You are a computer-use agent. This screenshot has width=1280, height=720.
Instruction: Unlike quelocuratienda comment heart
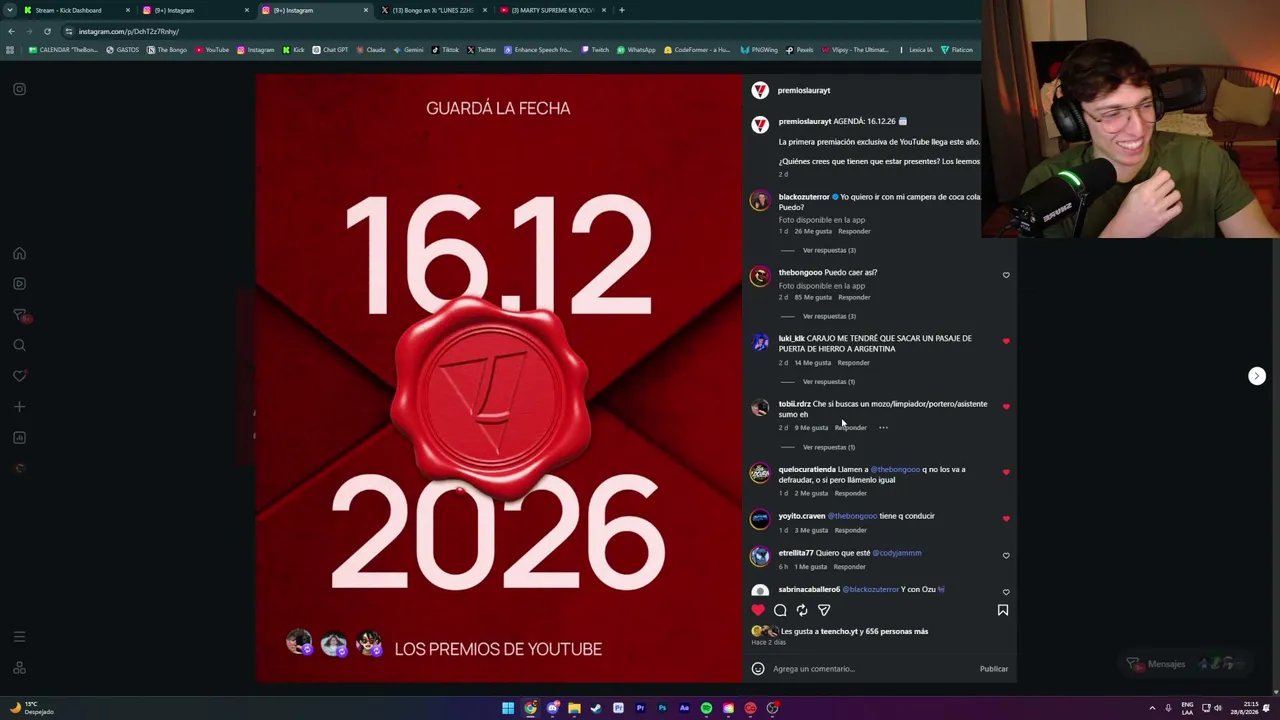(x=1006, y=472)
